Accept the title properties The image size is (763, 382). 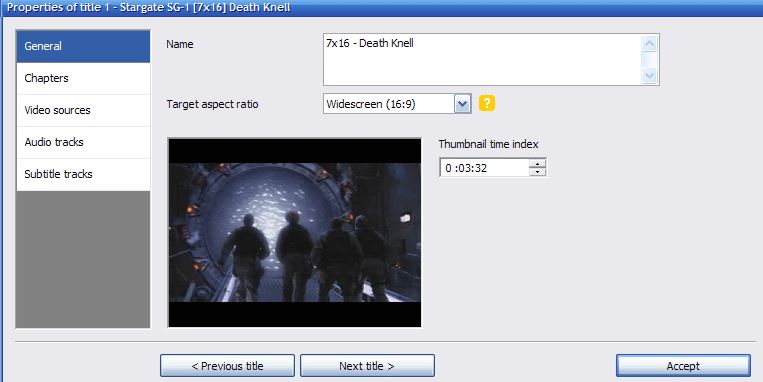click(683, 366)
